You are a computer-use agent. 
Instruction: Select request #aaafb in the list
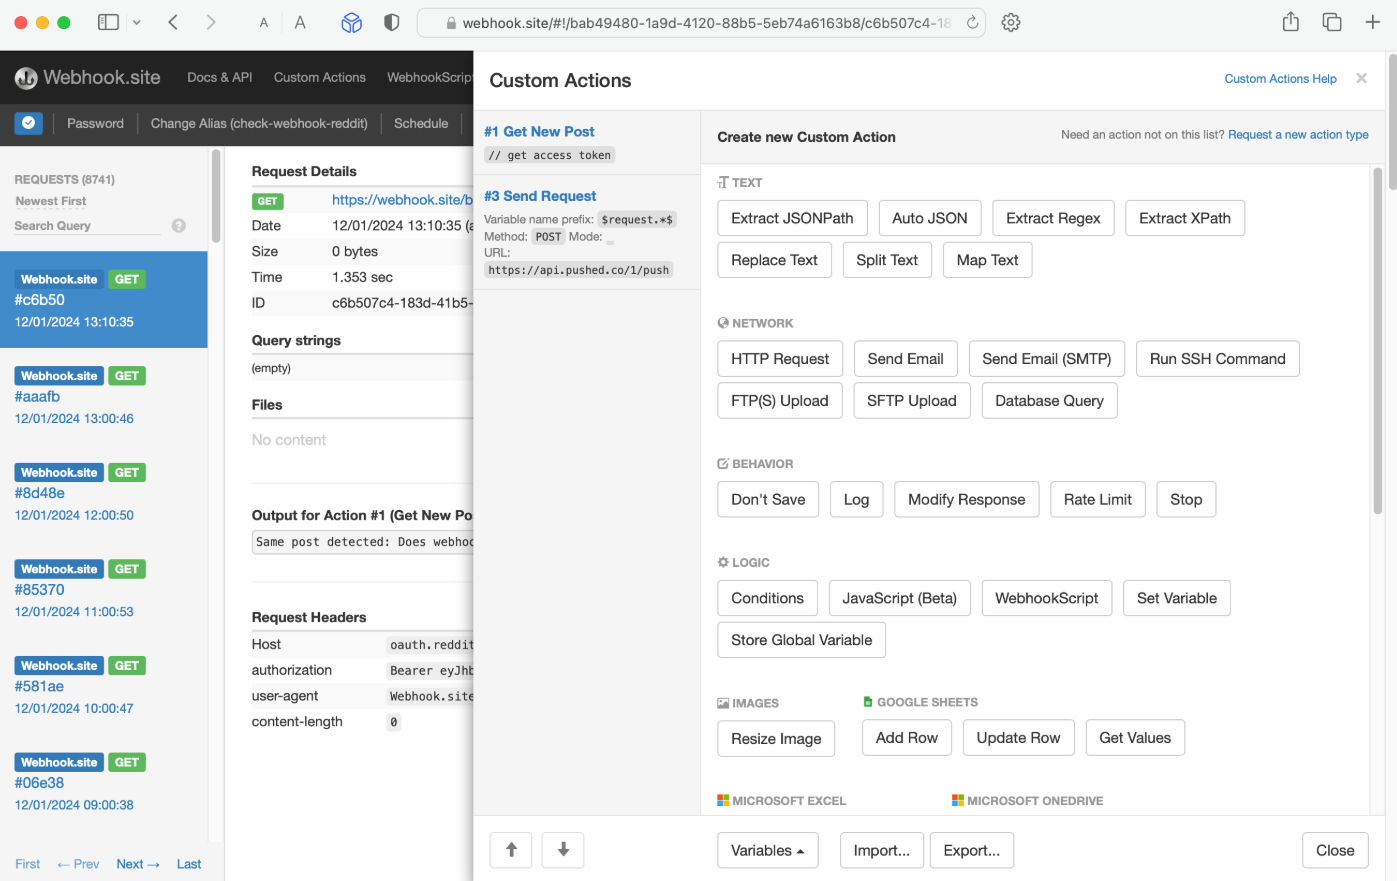pyautogui.click(x=104, y=397)
